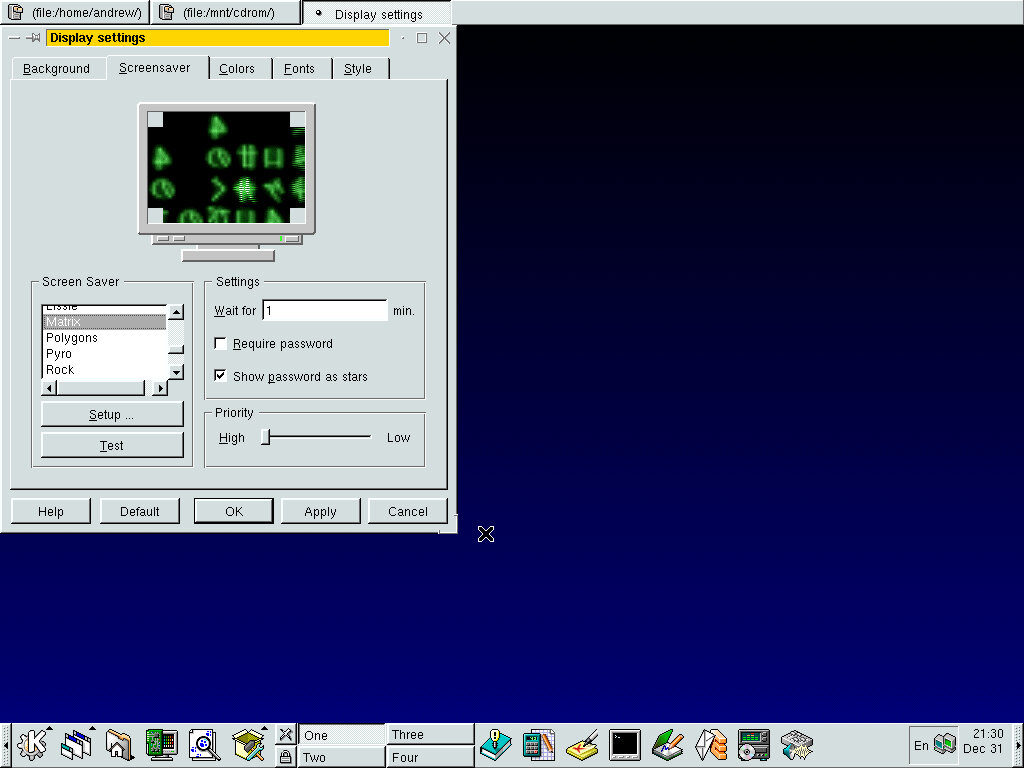Image resolution: width=1024 pixels, height=768 pixels.
Task: Open the Fonts tab
Action: tap(299, 69)
